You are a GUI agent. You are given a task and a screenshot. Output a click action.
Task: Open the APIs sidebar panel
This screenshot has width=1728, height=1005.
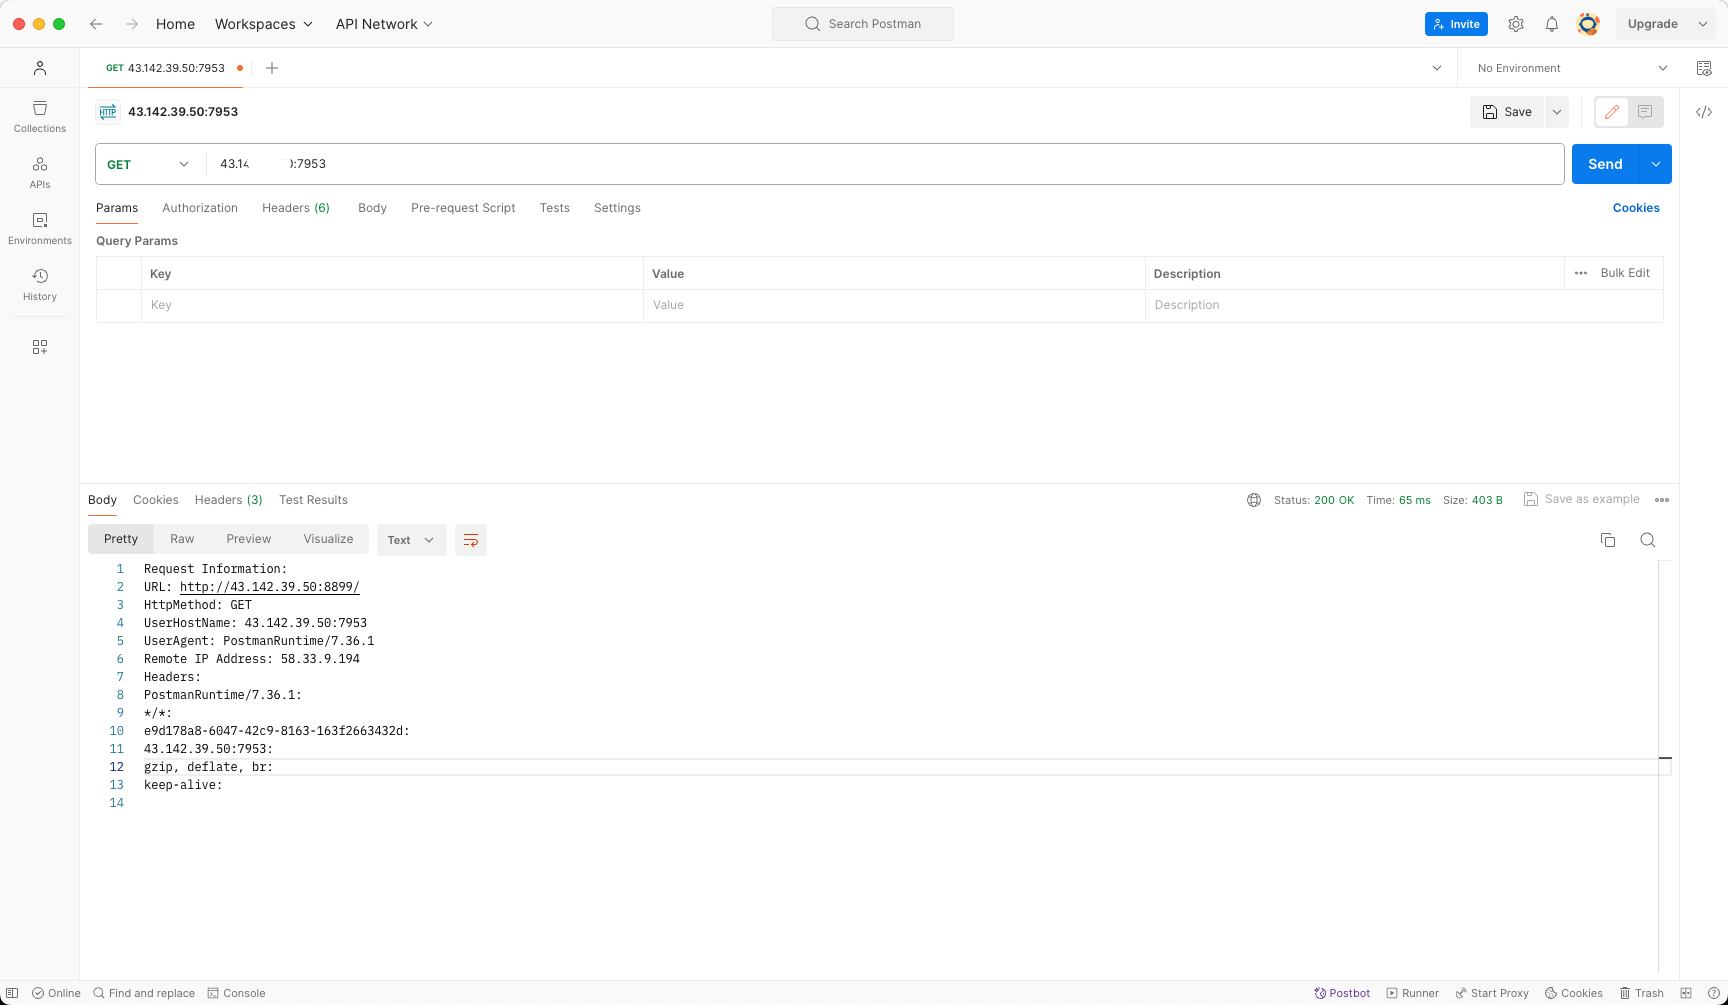tap(40, 172)
